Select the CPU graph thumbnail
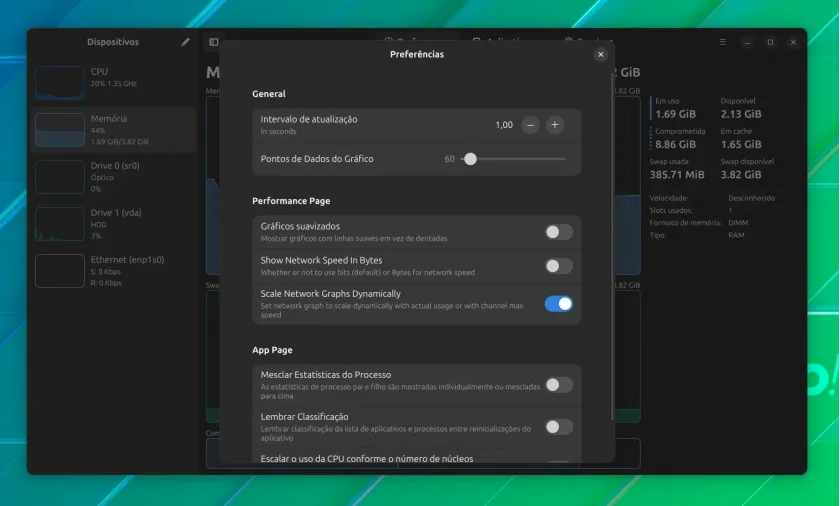 coord(60,82)
